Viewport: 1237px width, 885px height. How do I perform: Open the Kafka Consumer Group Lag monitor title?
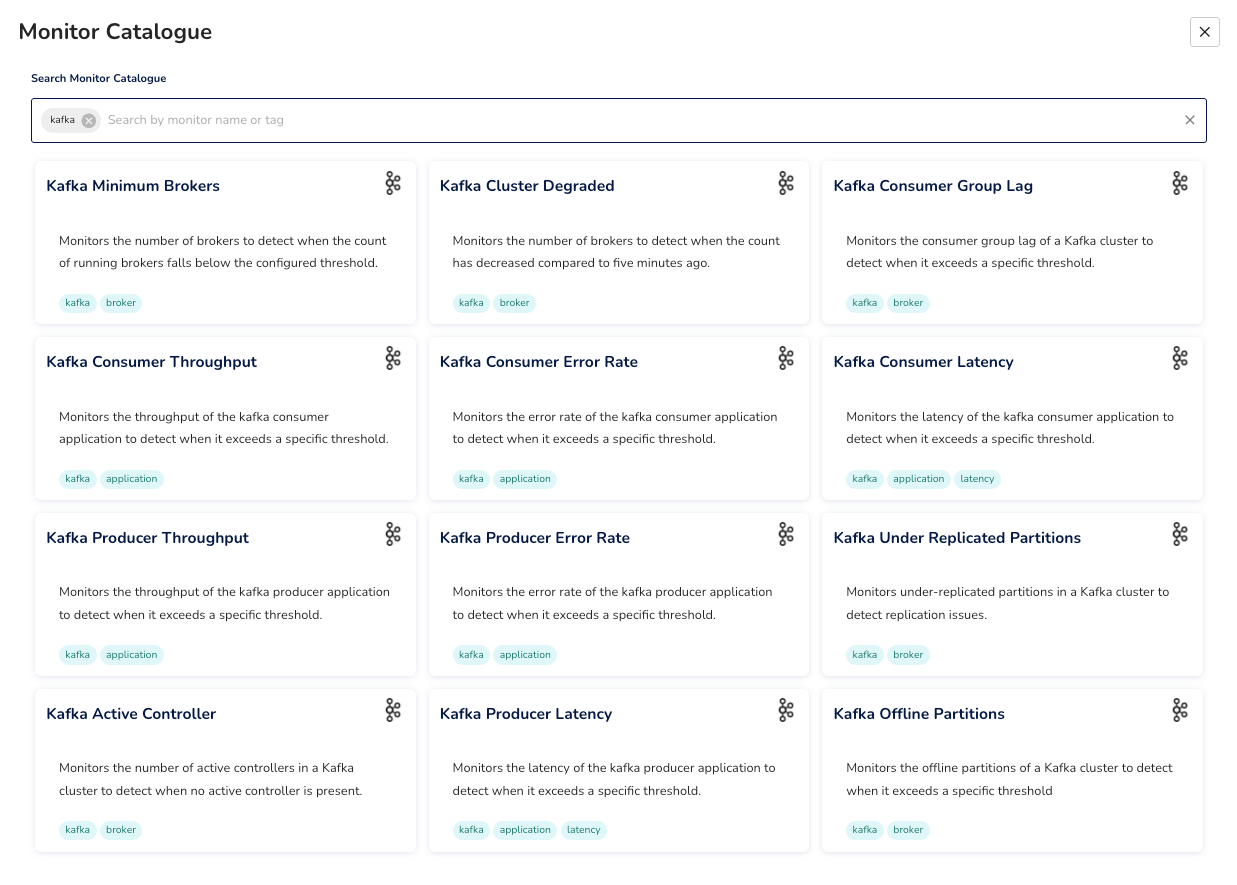pyautogui.click(x=933, y=186)
